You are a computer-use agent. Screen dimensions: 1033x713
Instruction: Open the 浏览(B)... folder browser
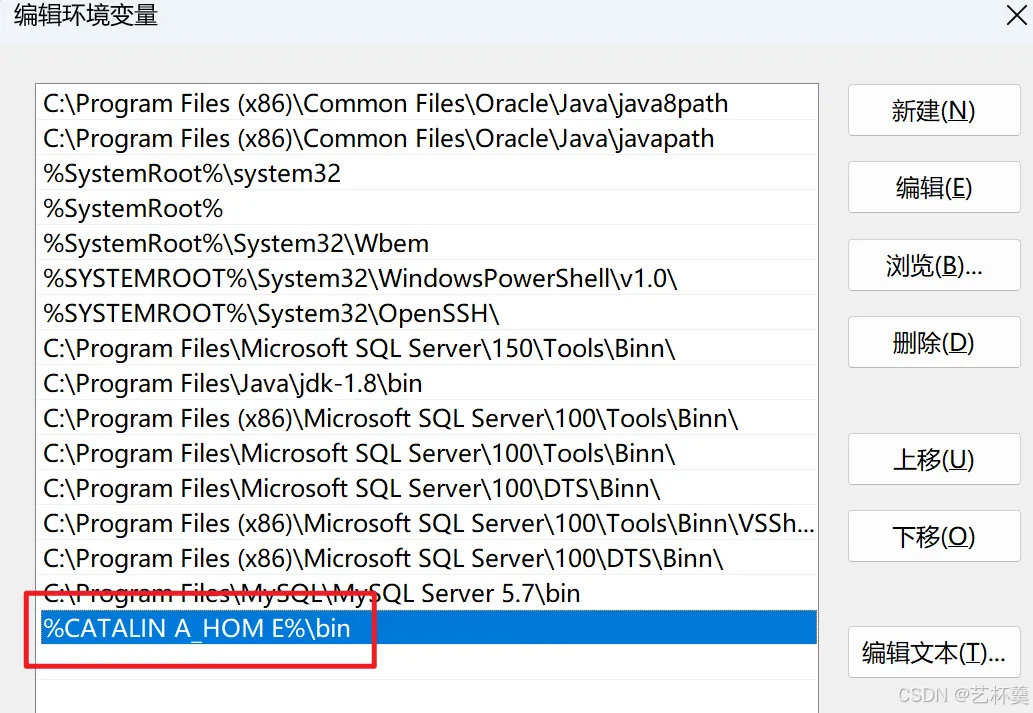click(934, 265)
